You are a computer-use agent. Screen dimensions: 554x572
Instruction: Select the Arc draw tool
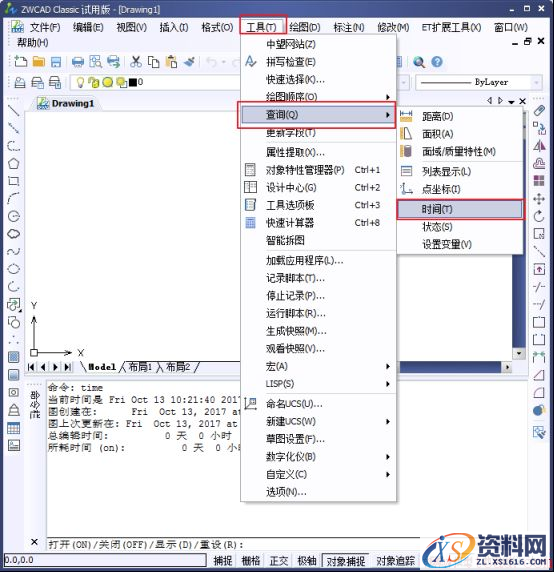14,198
